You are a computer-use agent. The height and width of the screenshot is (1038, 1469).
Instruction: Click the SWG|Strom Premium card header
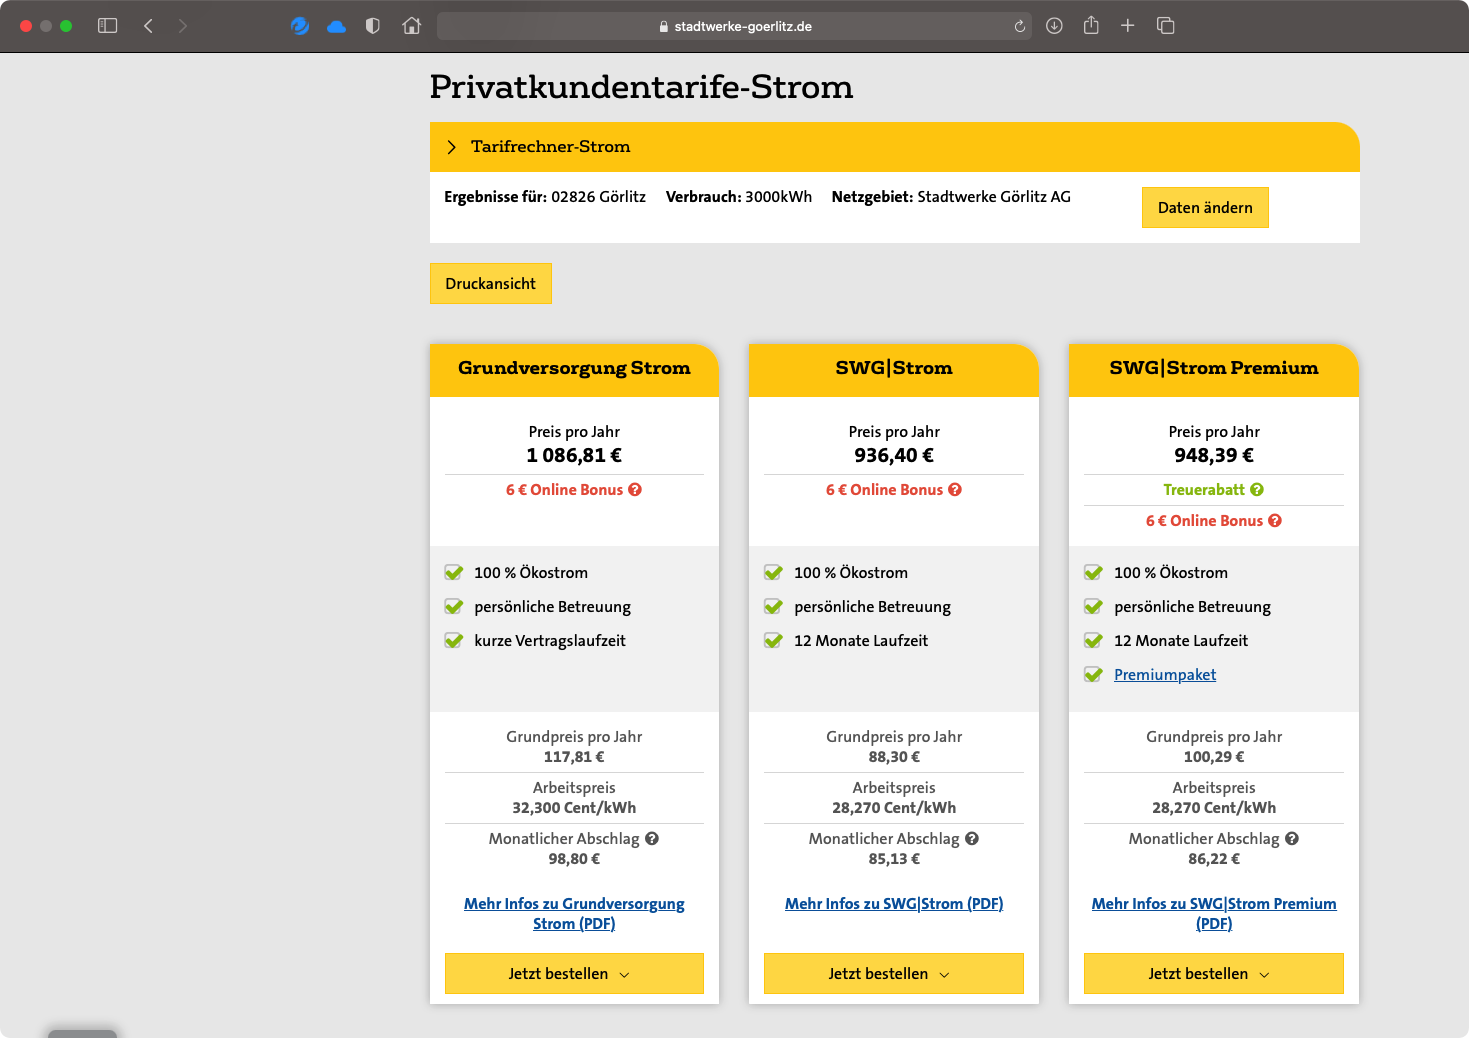(x=1214, y=369)
